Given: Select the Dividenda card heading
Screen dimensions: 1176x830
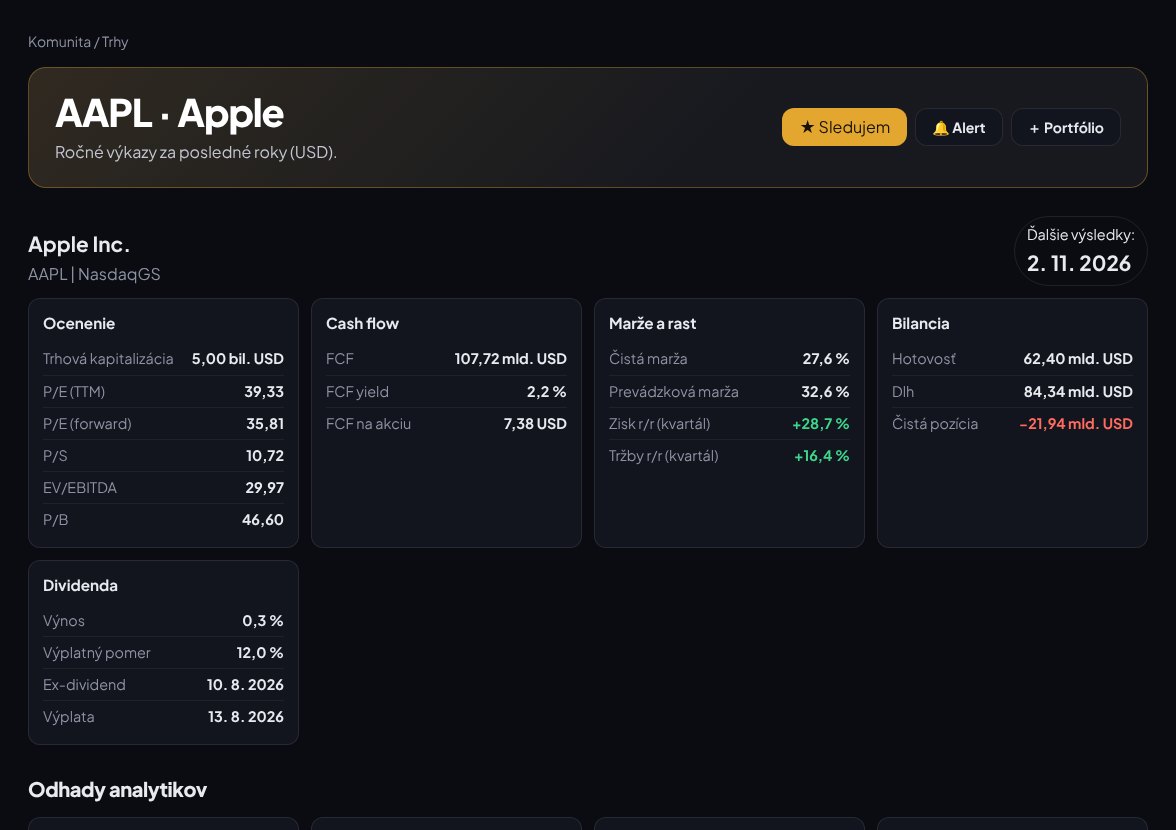Looking at the screenshot, I should point(80,586).
